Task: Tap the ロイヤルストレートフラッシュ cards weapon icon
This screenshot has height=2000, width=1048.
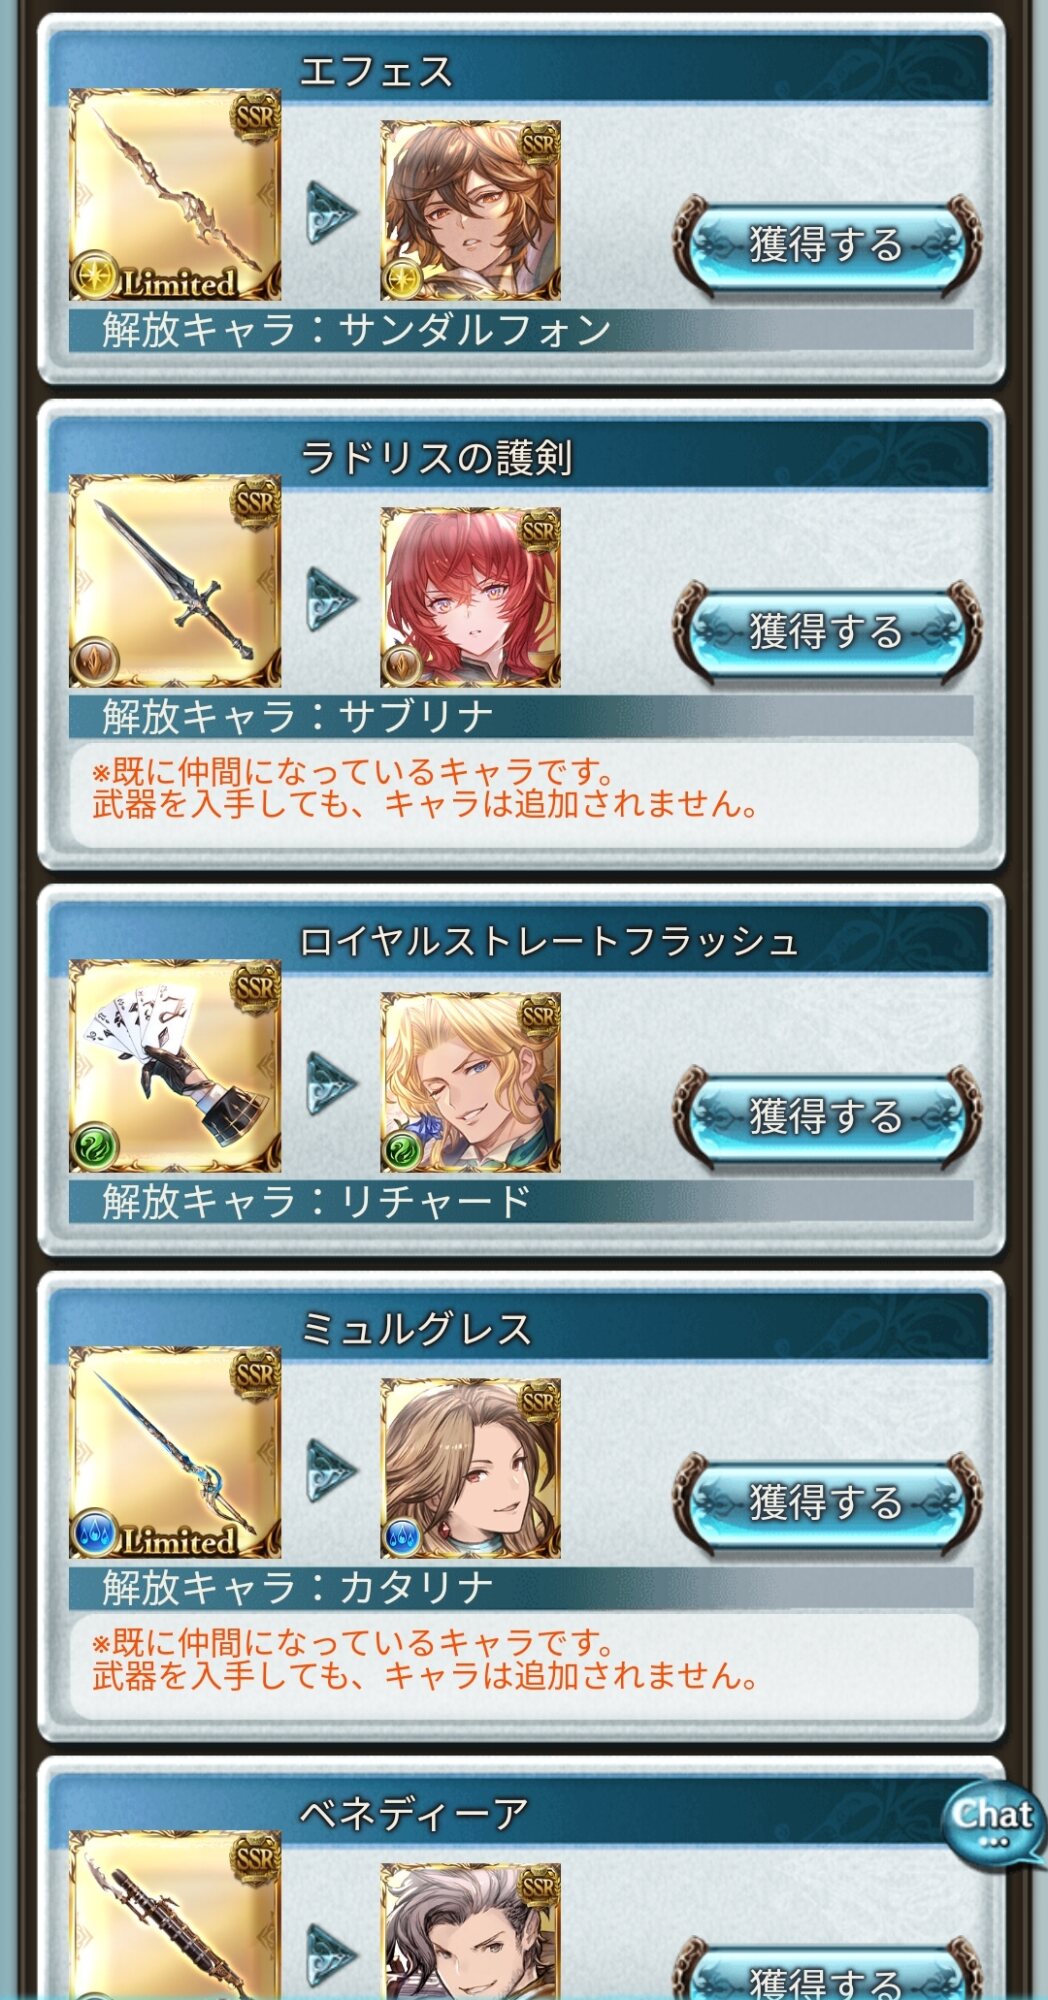Action: tap(175, 1066)
